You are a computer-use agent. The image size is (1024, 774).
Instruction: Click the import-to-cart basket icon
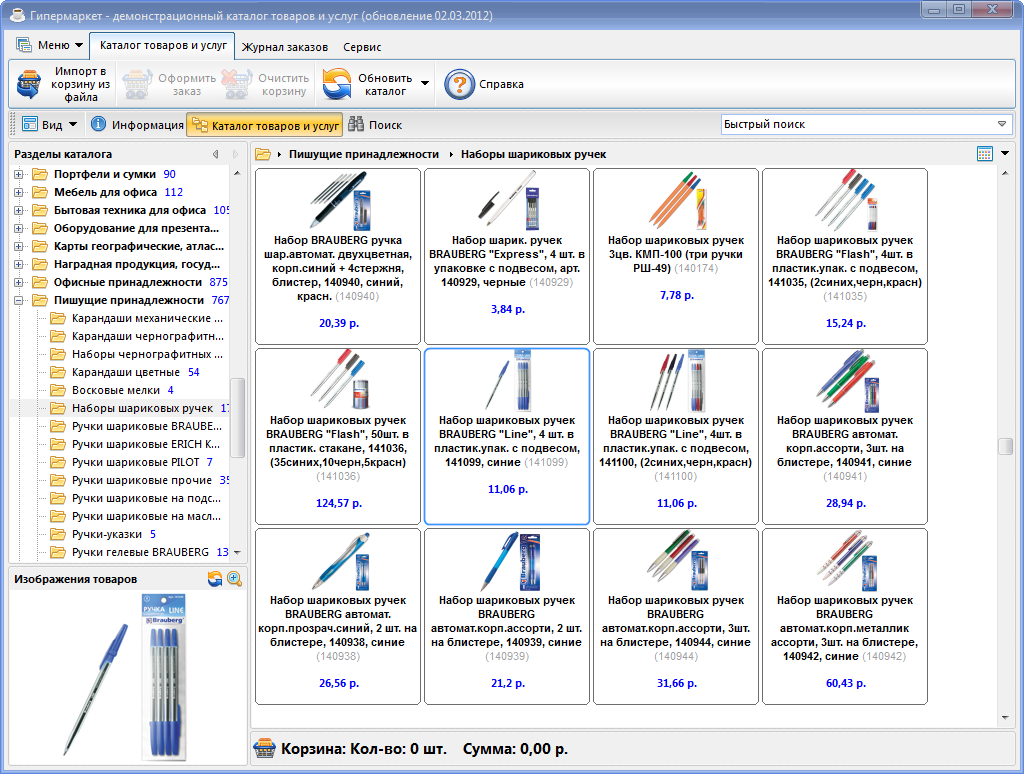coord(29,84)
